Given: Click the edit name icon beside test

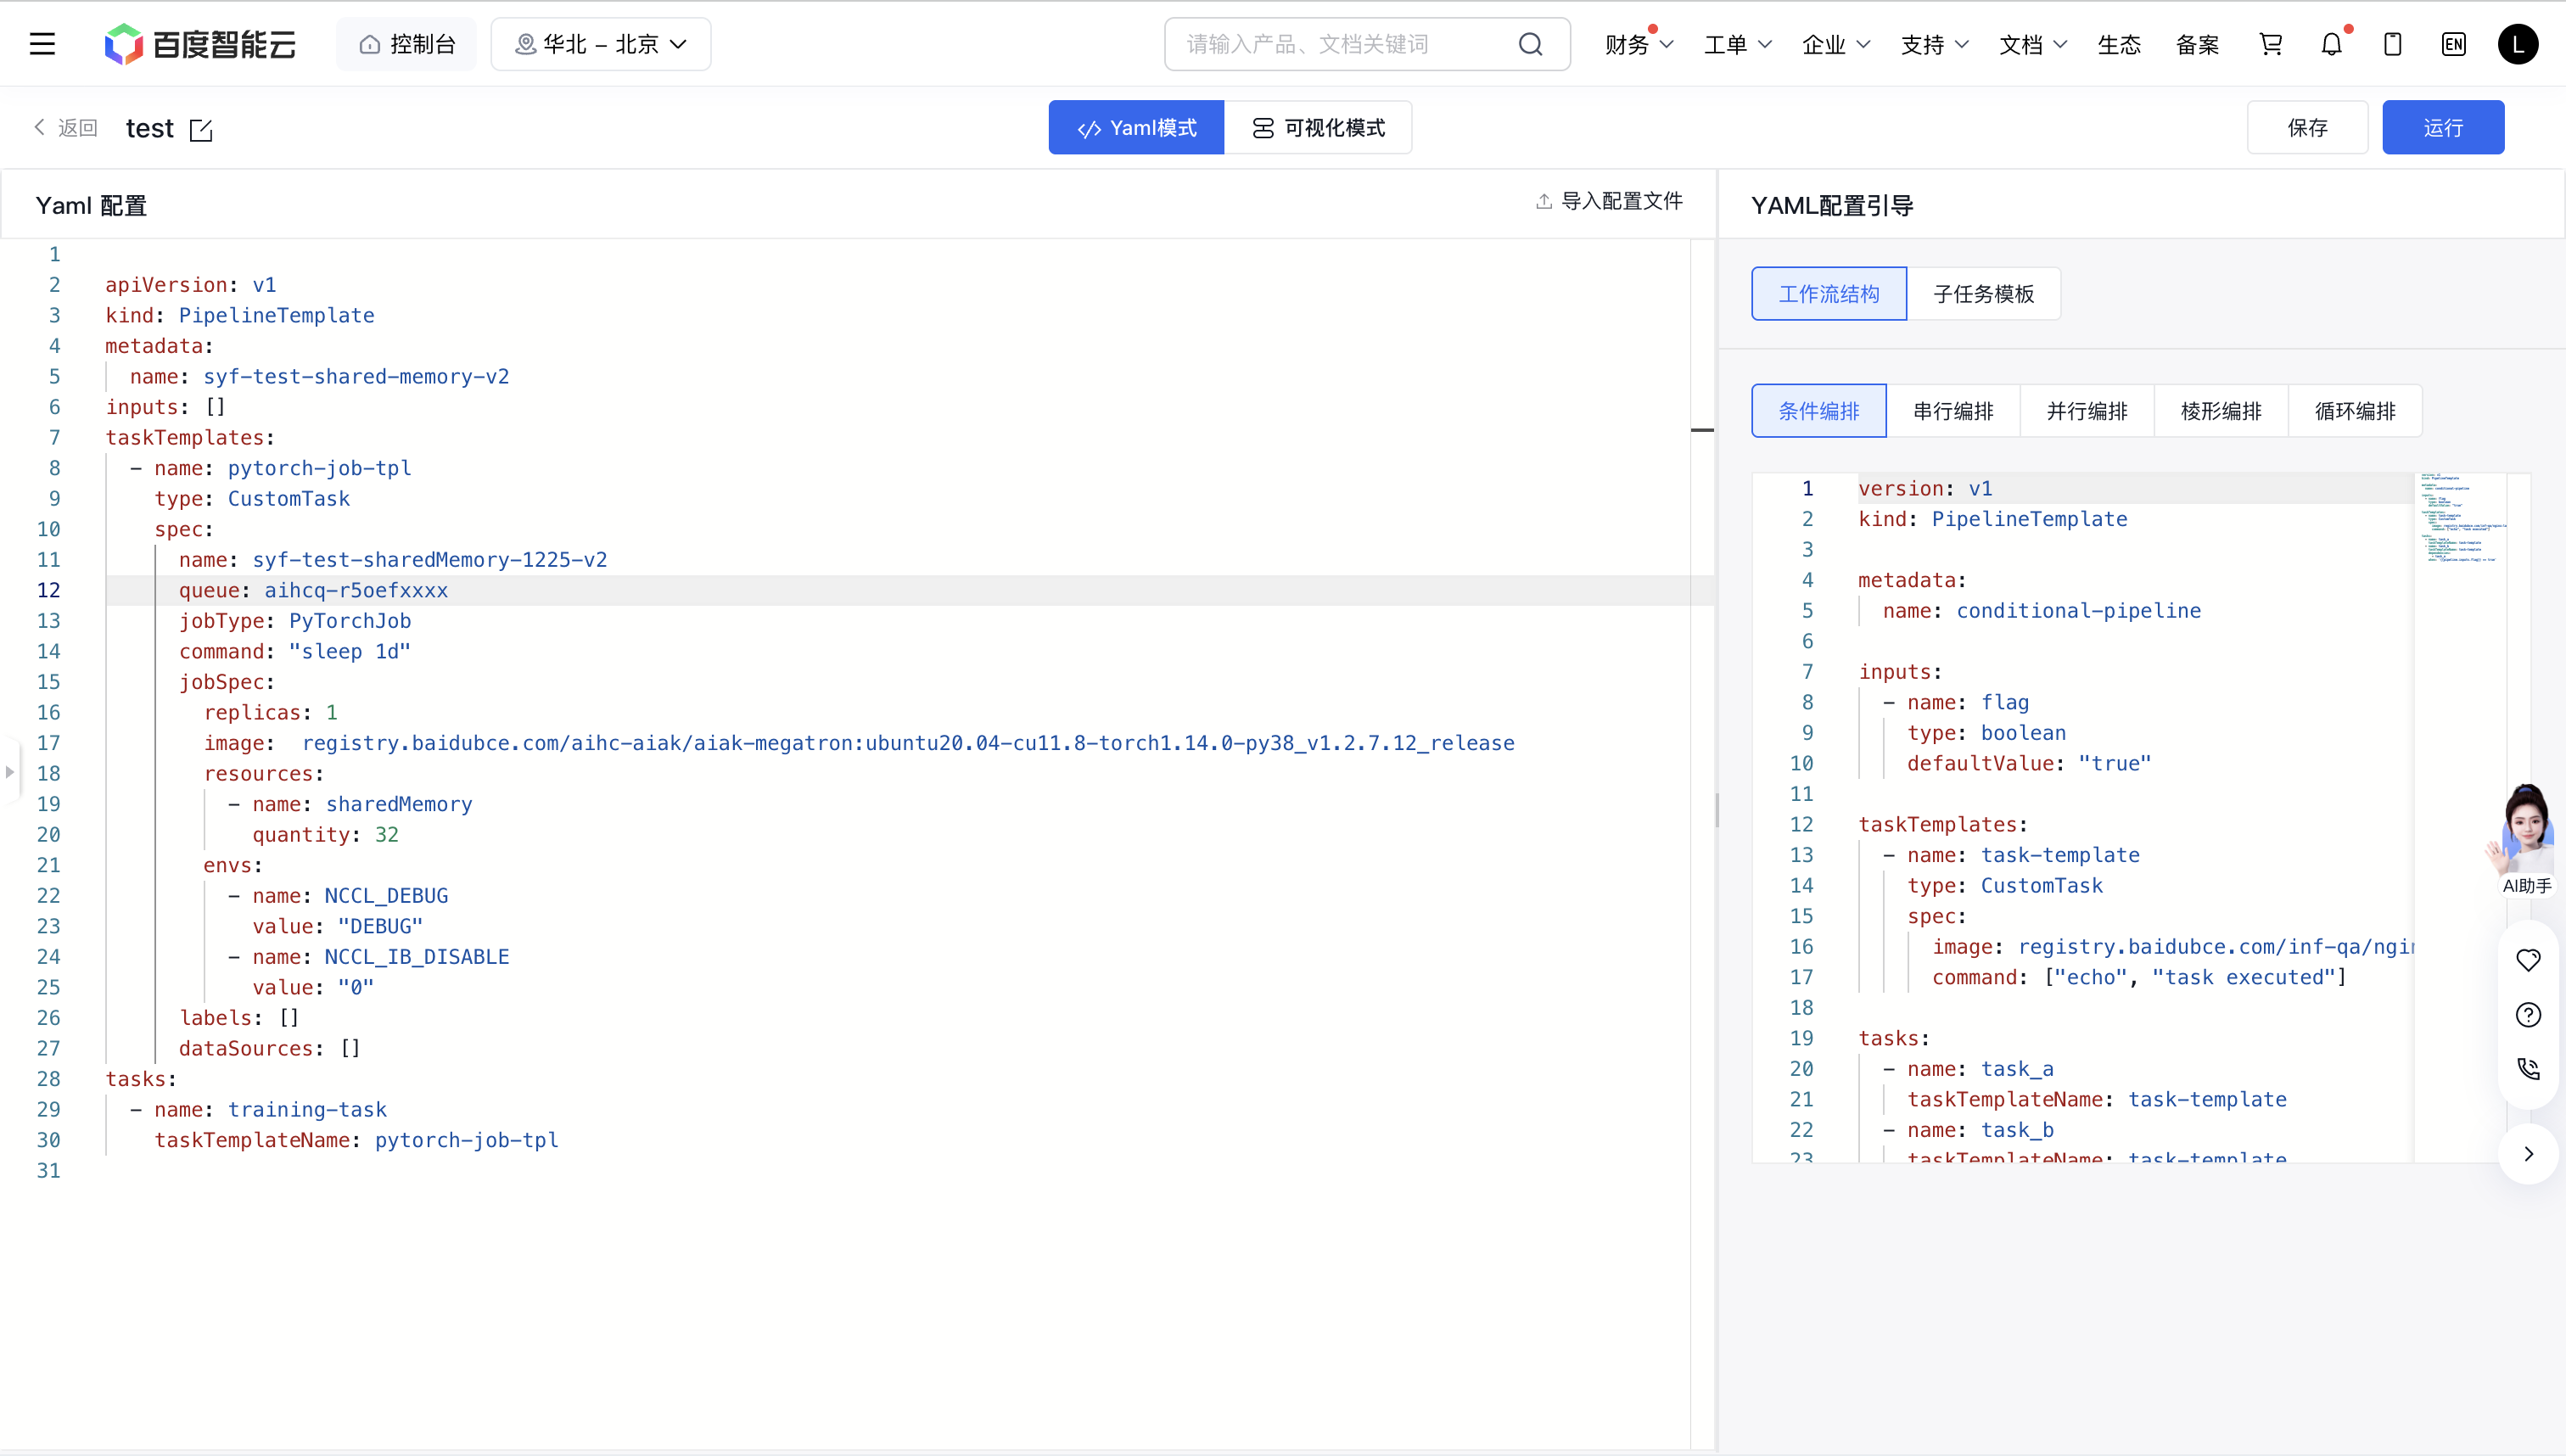Looking at the screenshot, I should pyautogui.click(x=201, y=130).
